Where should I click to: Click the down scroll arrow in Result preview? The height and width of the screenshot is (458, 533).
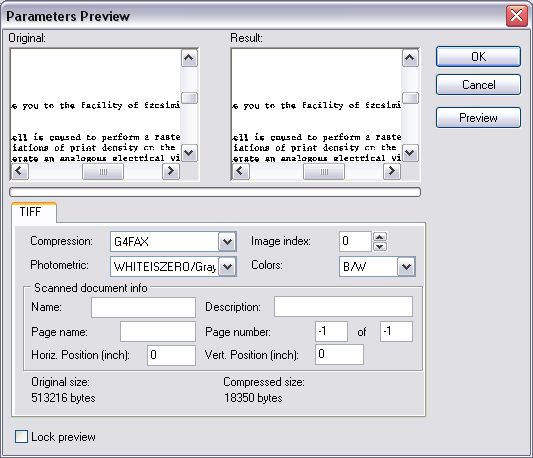(410, 153)
